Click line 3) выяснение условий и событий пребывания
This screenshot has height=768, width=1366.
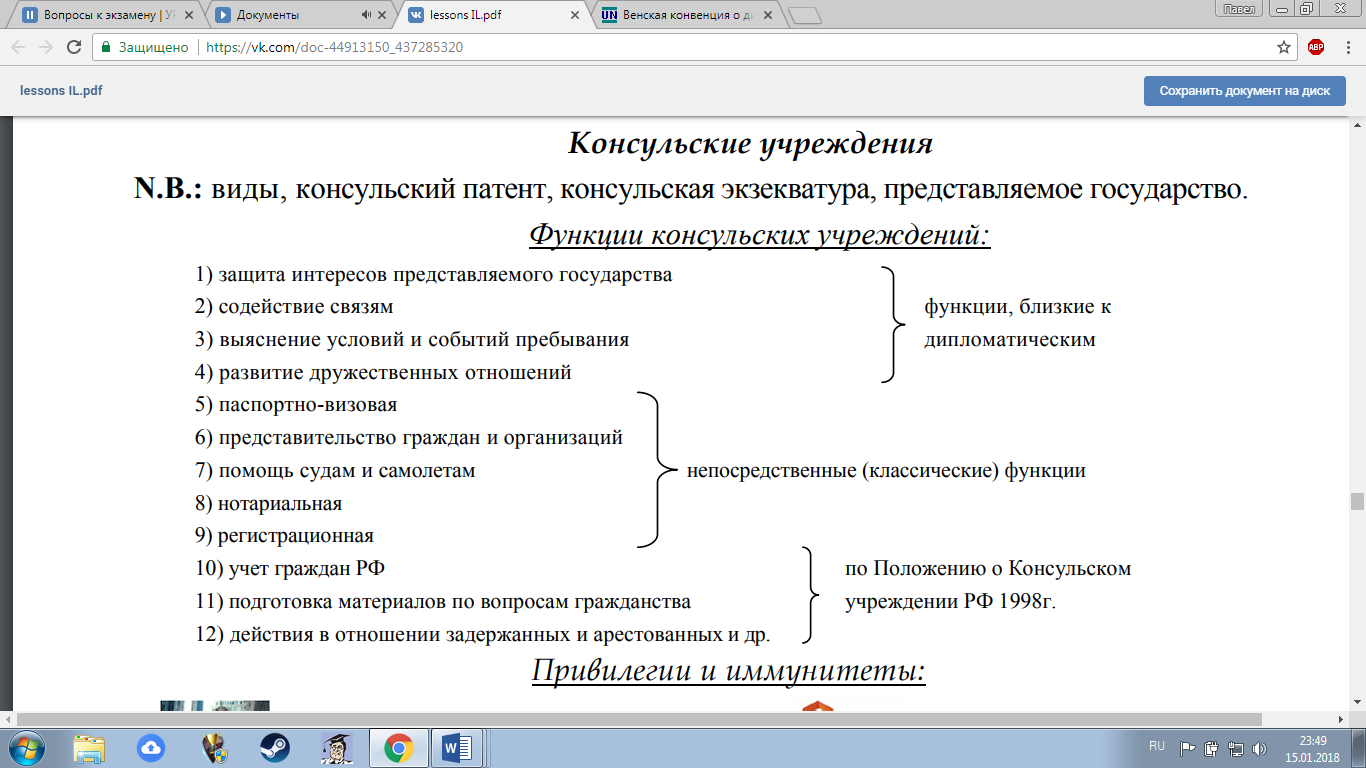412,340
